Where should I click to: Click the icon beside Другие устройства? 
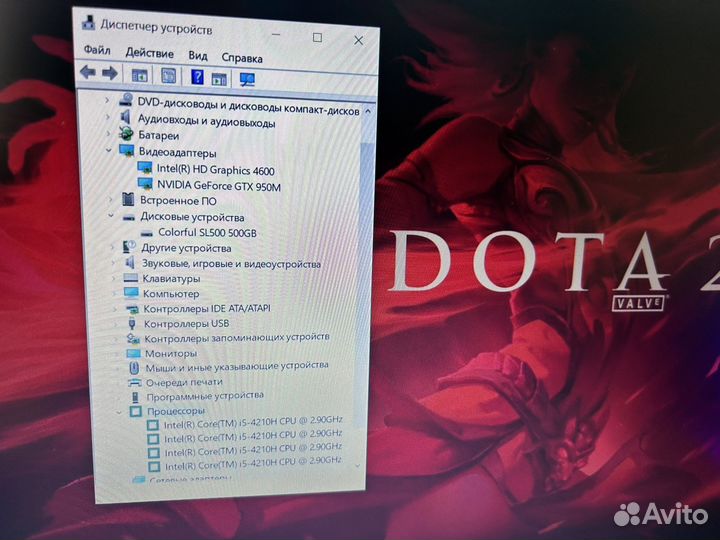(129, 247)
